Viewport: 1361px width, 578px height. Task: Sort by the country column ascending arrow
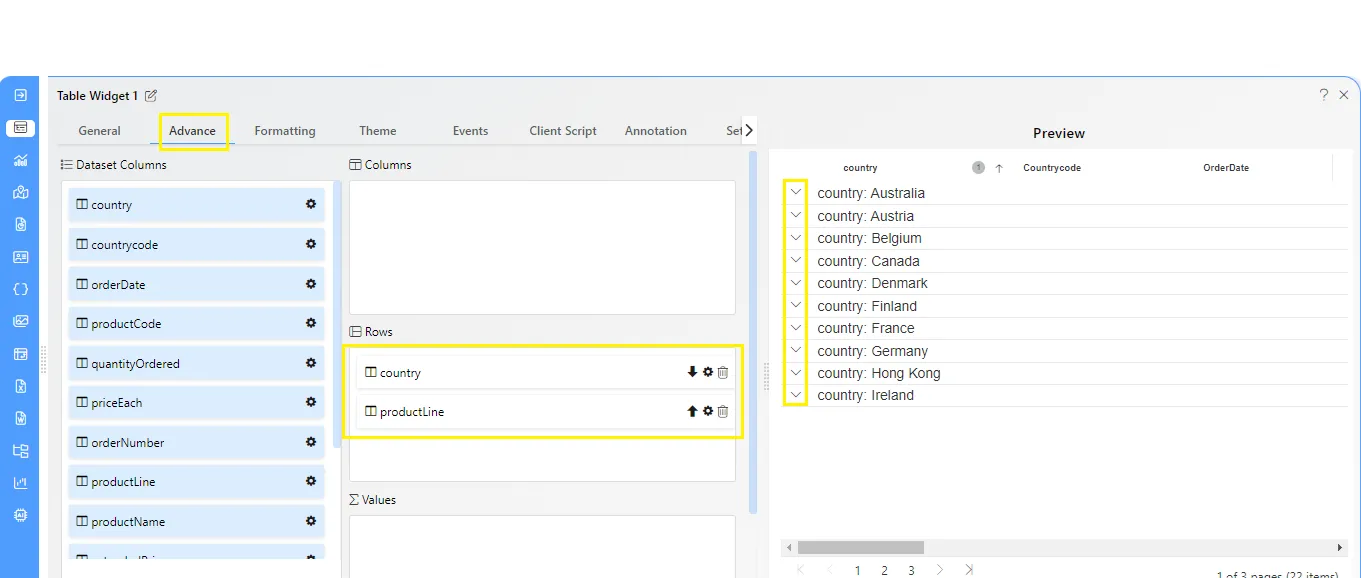[x=998, y=168]
